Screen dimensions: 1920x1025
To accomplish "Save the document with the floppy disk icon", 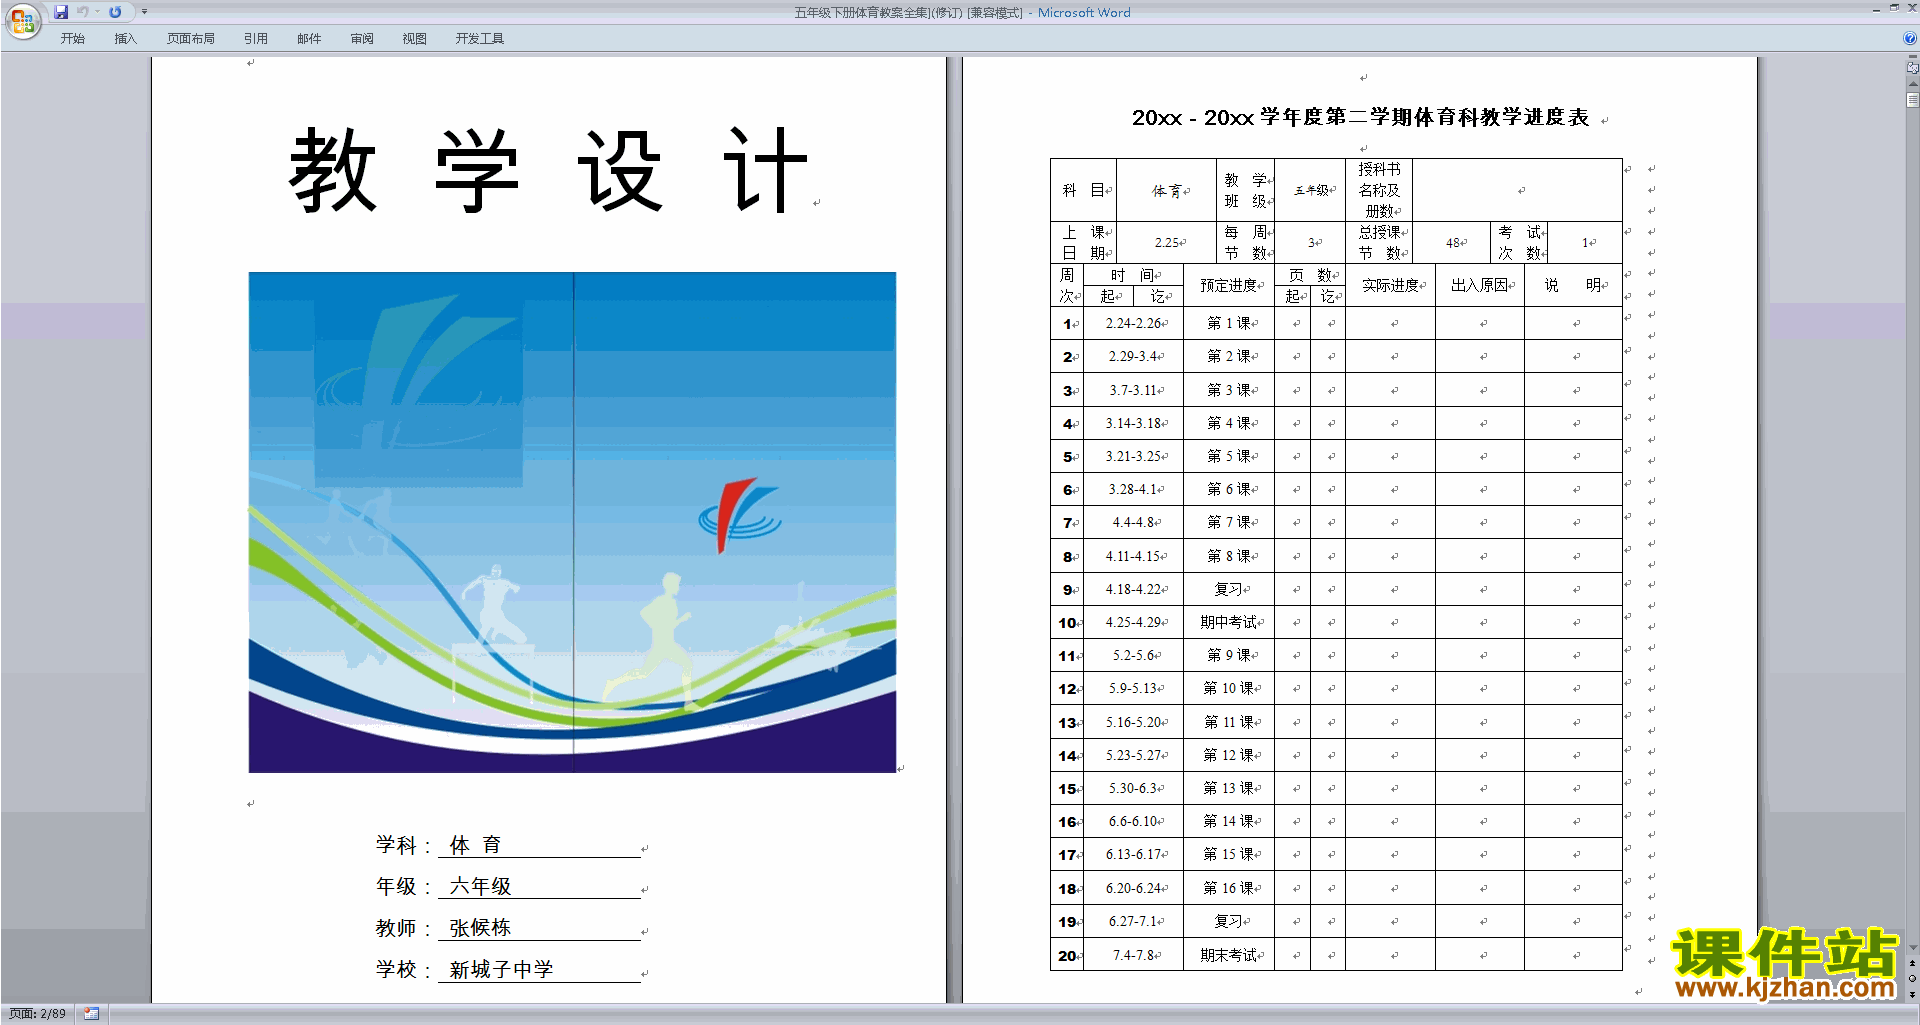I will (x=61, y=12).
